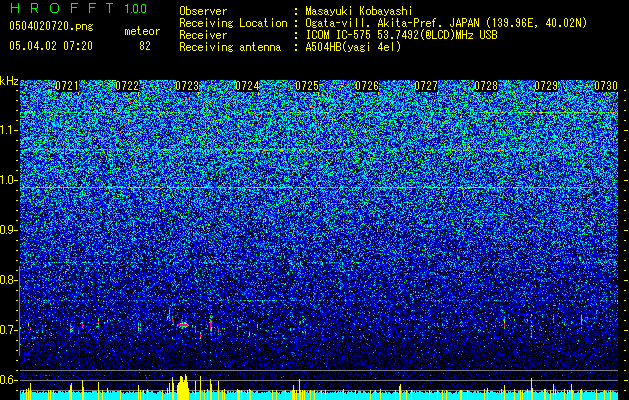Click the observer name Masayuki Kobayashi
629x400 pixels.
pyautogui.click(x=358, y=11)
